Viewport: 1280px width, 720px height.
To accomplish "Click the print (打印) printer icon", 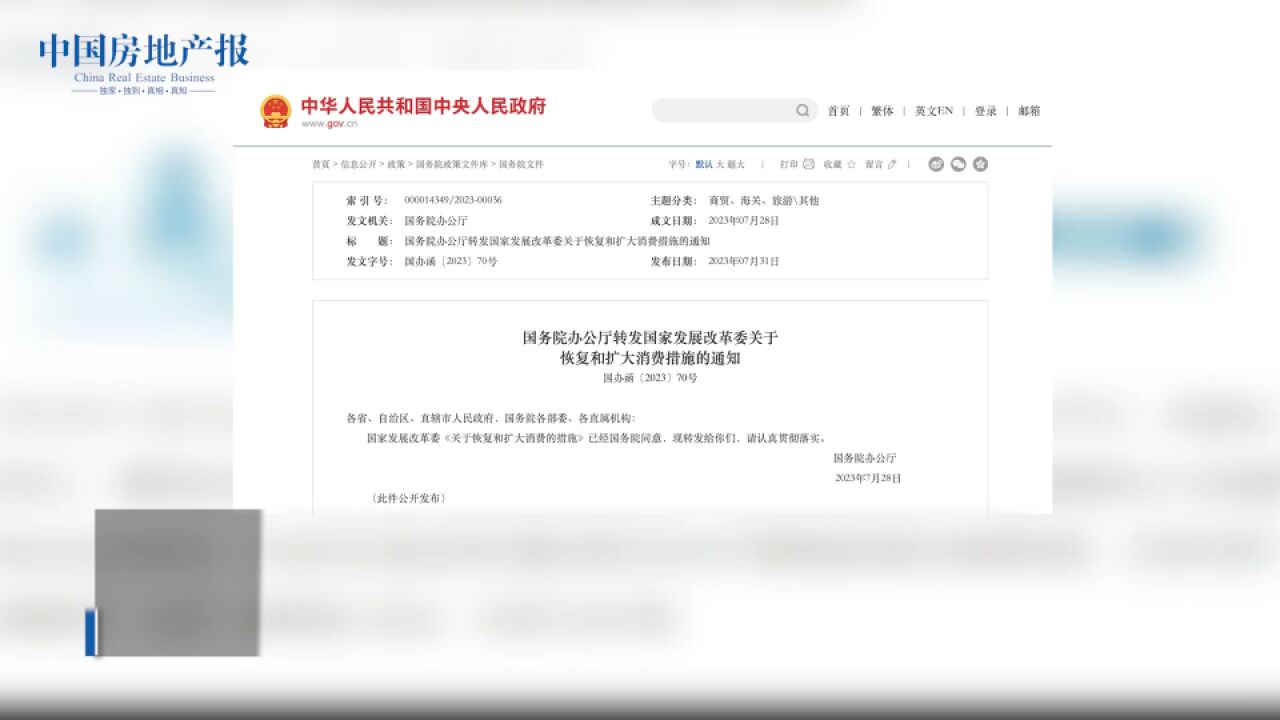I will pos(808,164).
